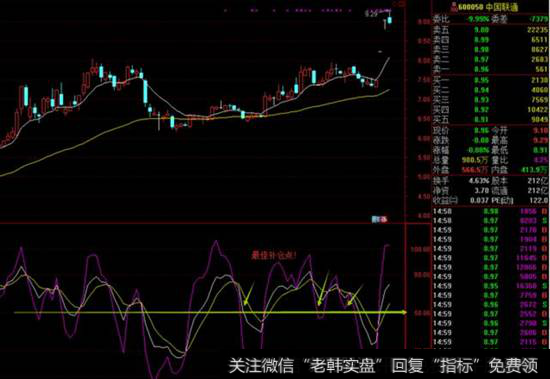Click the 最高 high price label

[x=499, y=140]
